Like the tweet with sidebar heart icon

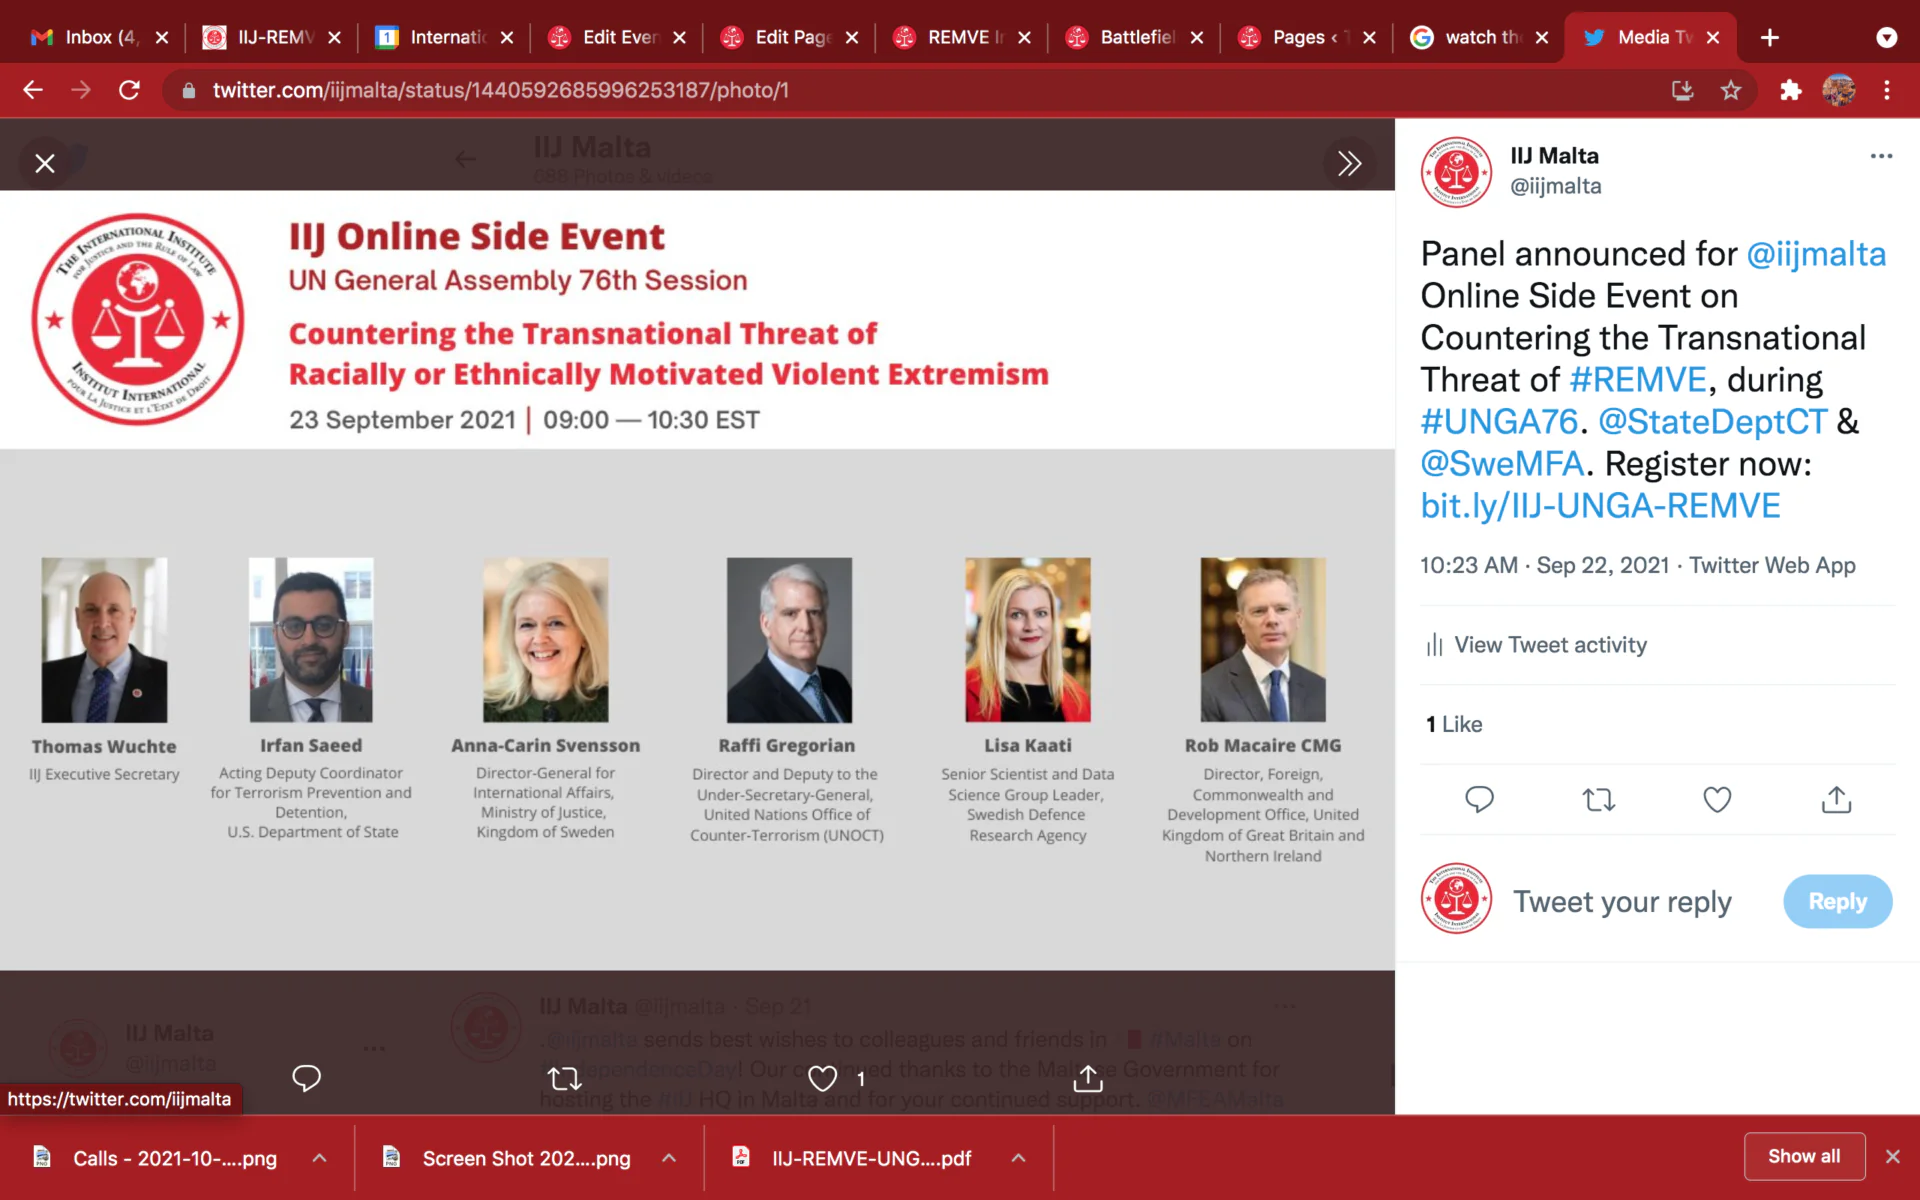[x=1717, y=799]
